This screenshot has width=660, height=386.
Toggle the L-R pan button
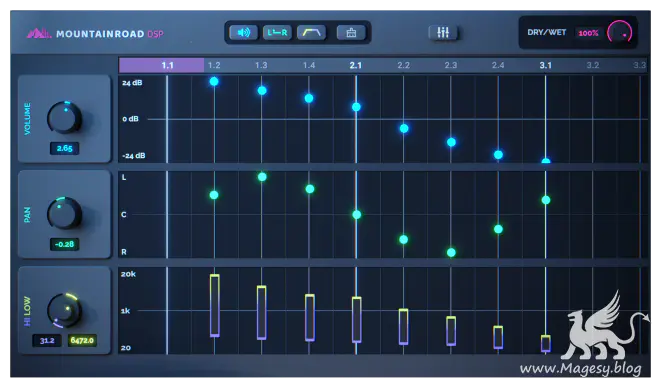[277, 32]
